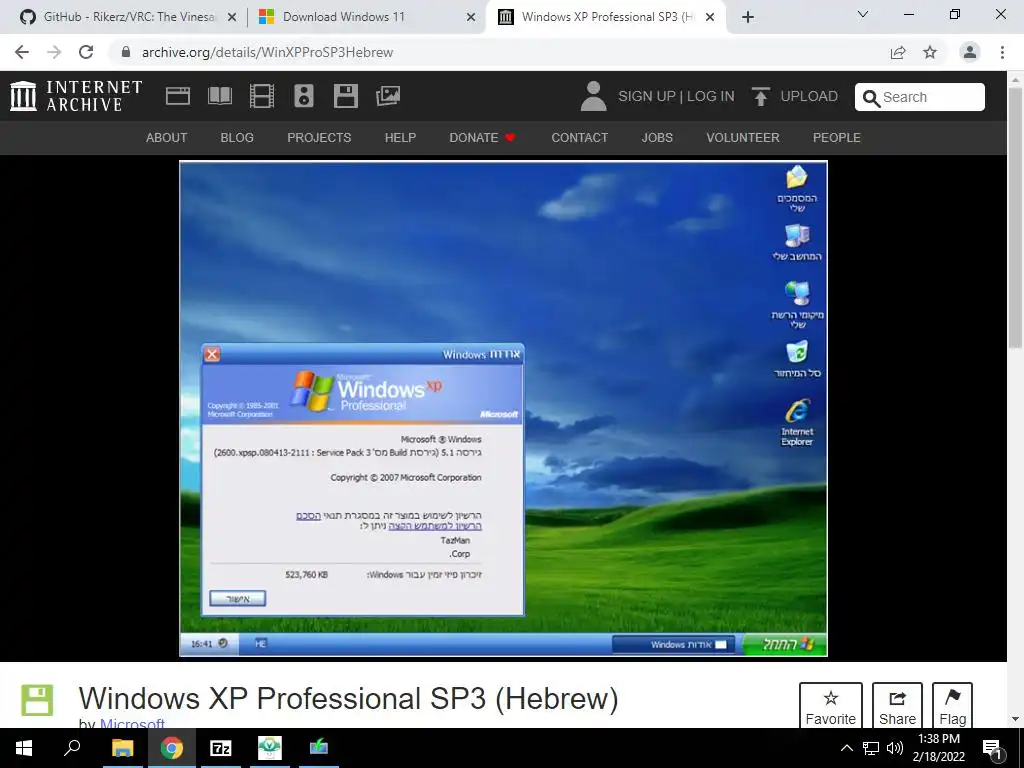Open the Software floppy disk icon
This screenshot has height=768, width=1024.
345,96
